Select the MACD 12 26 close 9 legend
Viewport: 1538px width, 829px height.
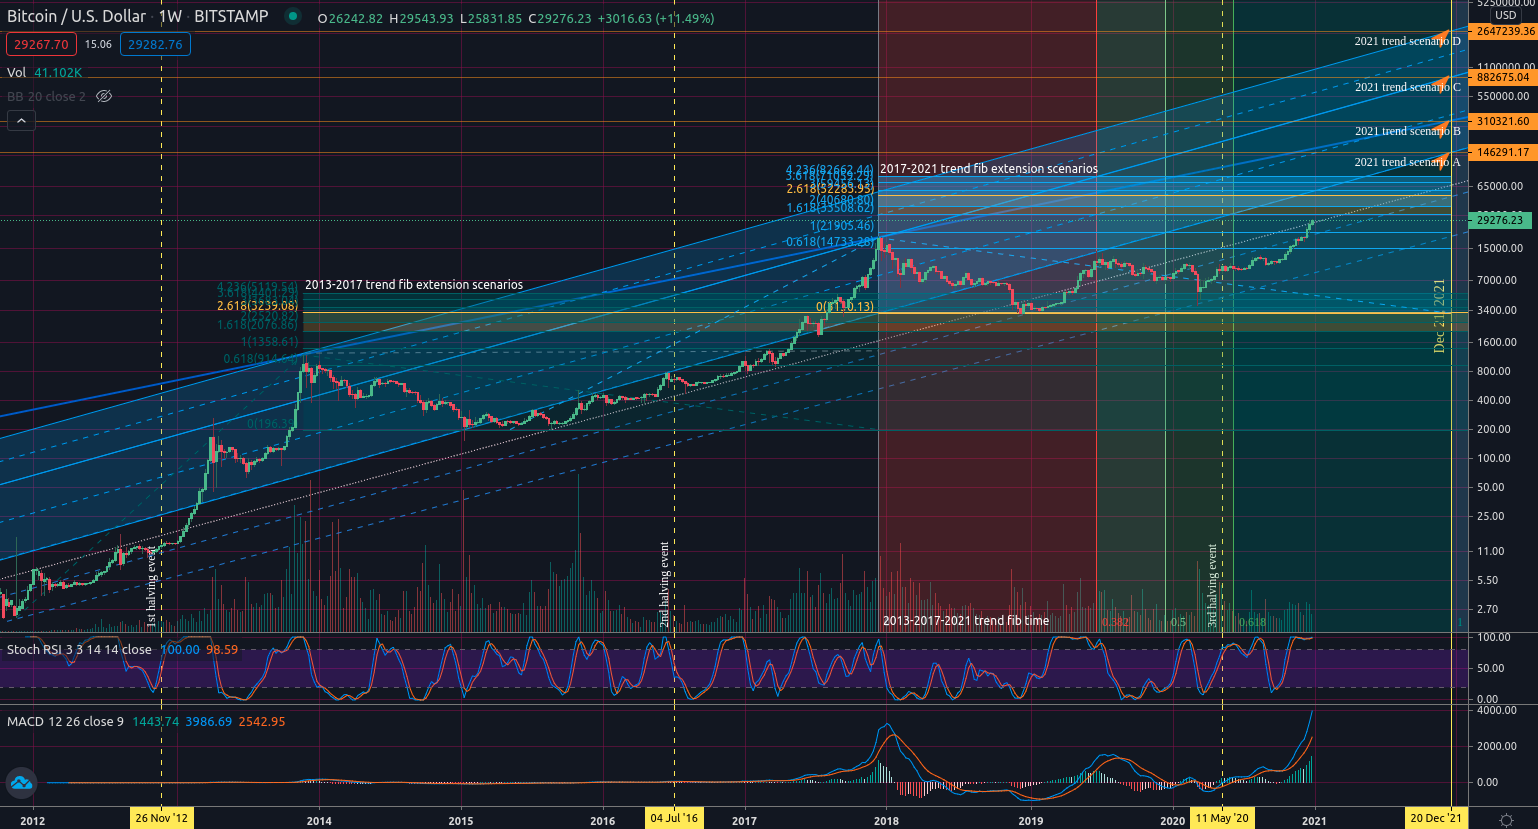pos(65,721)
